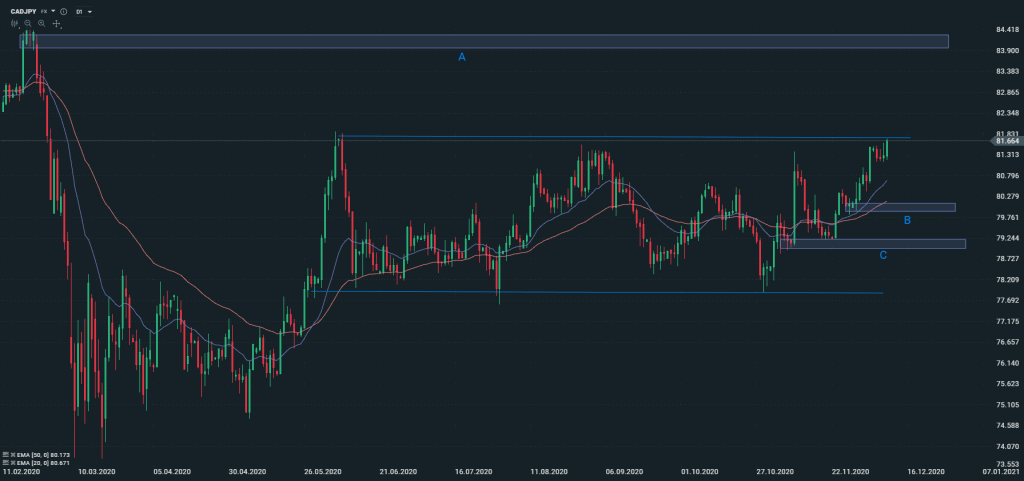The width and height of the screenshot is (1024, 481).
Task: Open the D1 timeframe dropdown
Action: click(84, 12)
